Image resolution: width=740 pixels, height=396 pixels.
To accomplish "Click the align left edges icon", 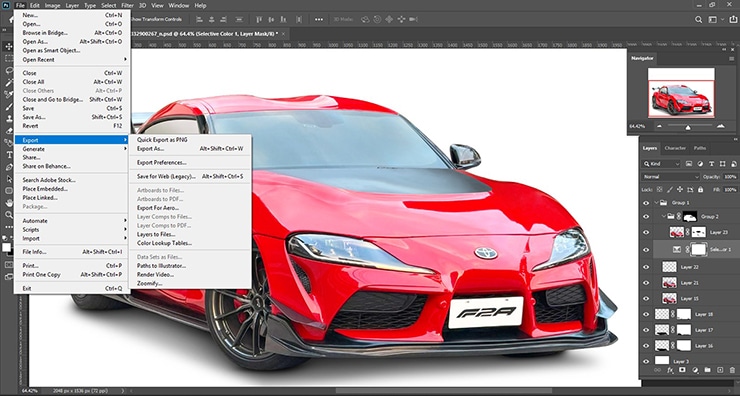I will point(199,19).
